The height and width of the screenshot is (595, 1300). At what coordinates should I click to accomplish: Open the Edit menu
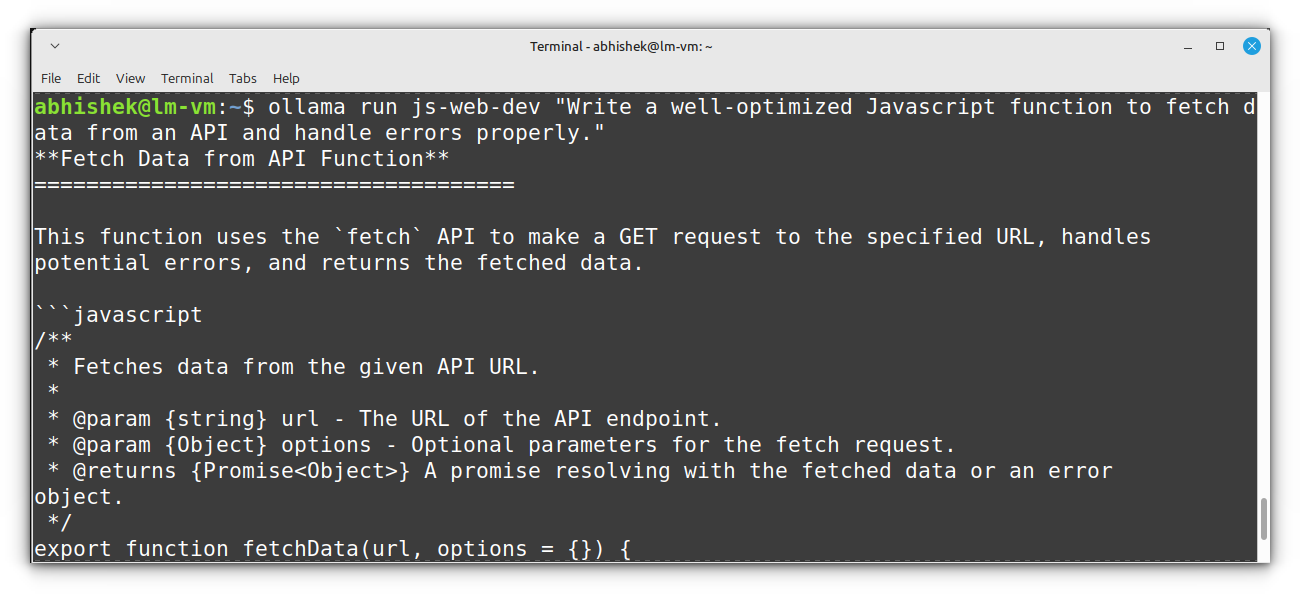tap(89, 78)
